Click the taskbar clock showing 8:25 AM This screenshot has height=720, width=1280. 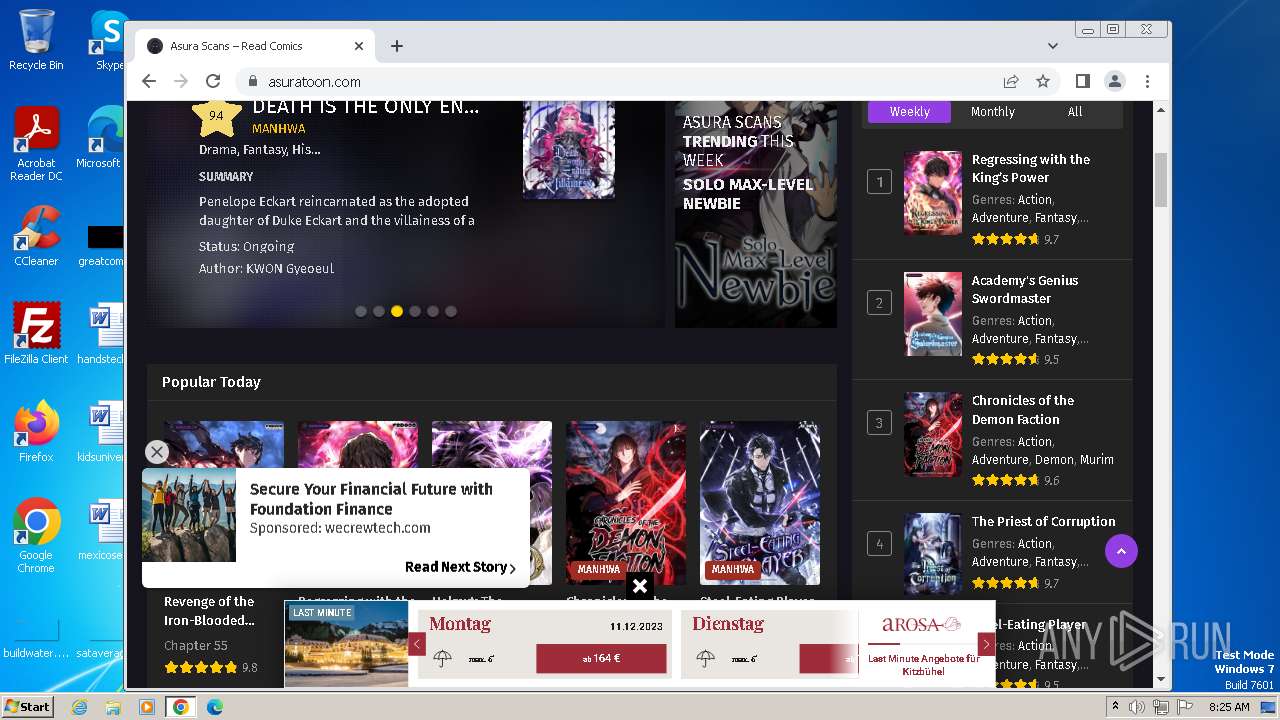(1229, 707)
